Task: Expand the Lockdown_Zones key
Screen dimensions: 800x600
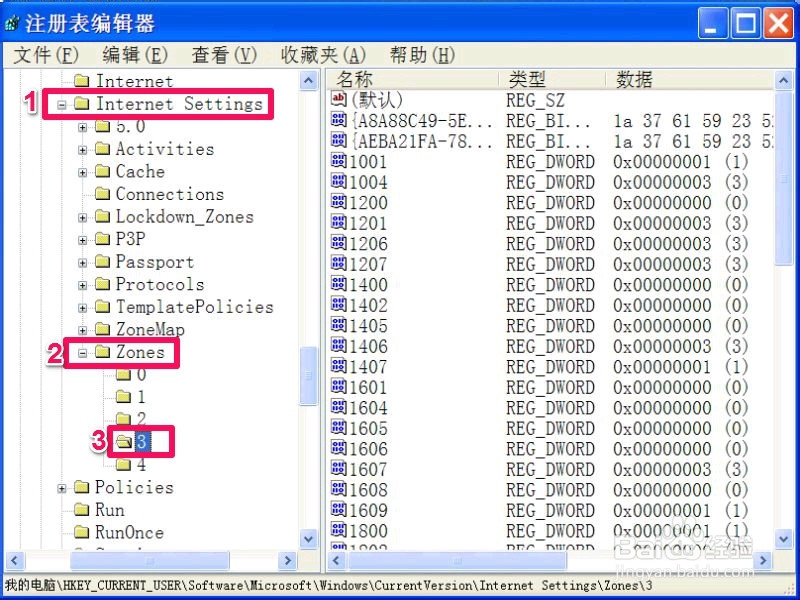Action: (83, 217)
